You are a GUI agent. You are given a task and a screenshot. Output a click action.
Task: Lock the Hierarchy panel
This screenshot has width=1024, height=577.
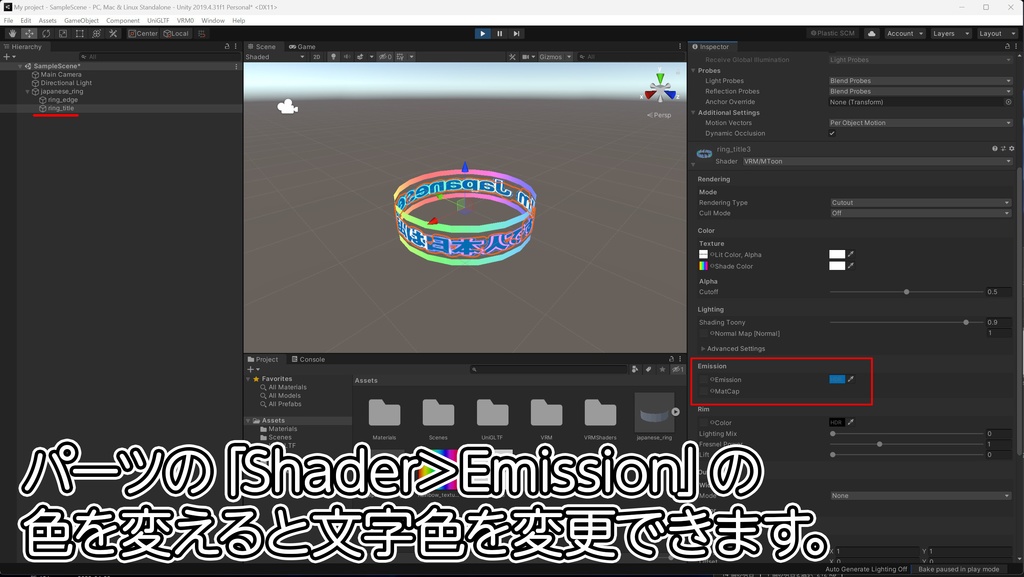pyautogui.click(x=227, y=46)
